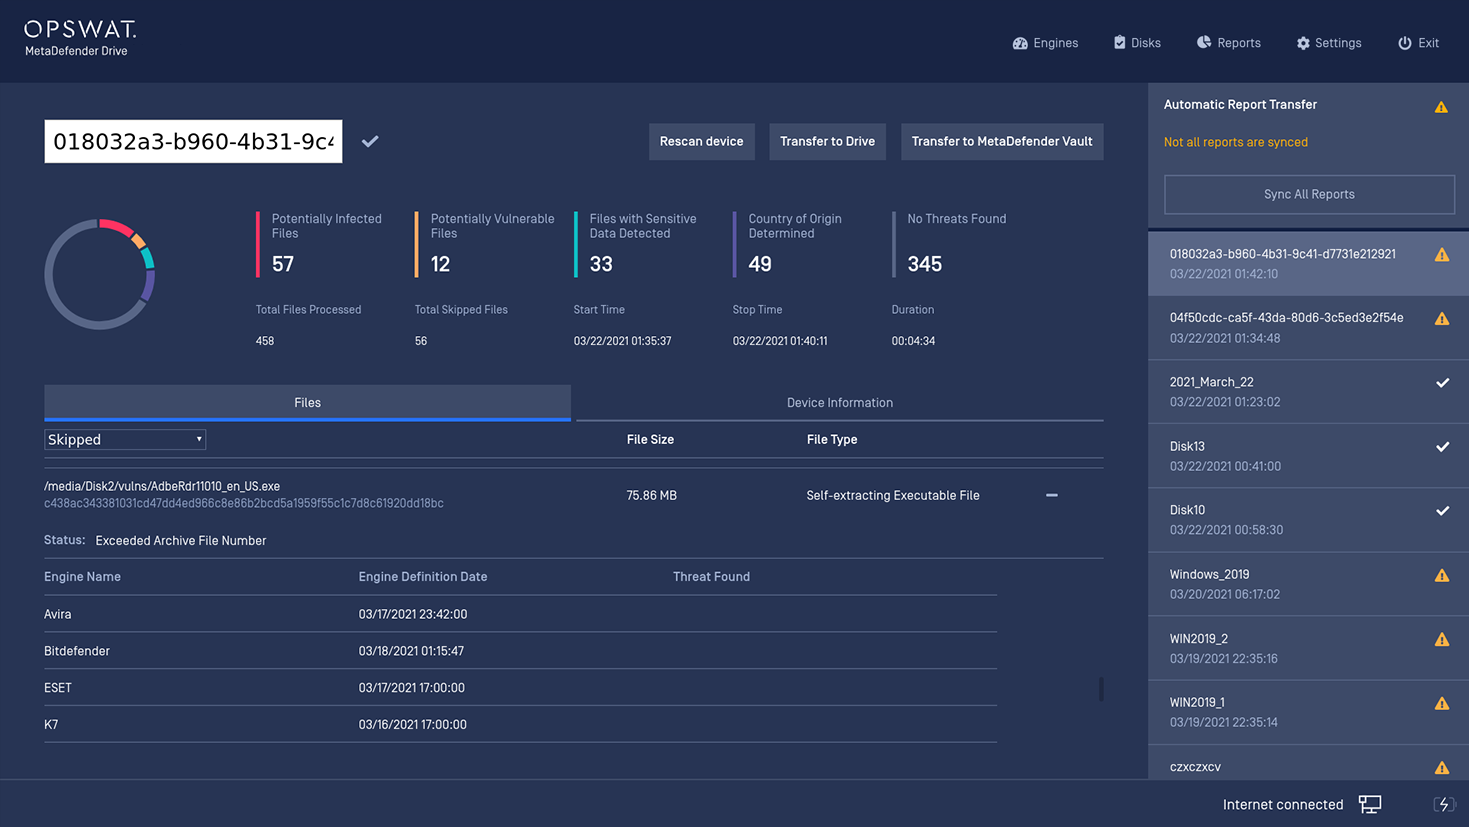Select report 04f50cdc-ca5f-43da-80d6-3c5ed3e2f54e
The height and width of the screenshot is (827, 1469).
tap(1308, 327)
